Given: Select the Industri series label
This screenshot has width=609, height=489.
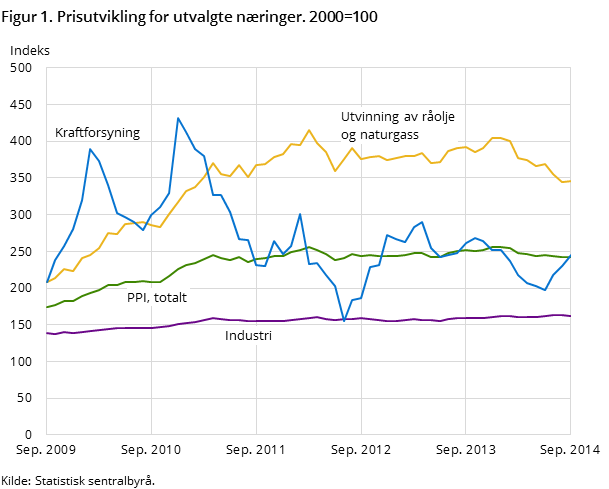Looking at the screenshot, I should [x=248, y=336].
